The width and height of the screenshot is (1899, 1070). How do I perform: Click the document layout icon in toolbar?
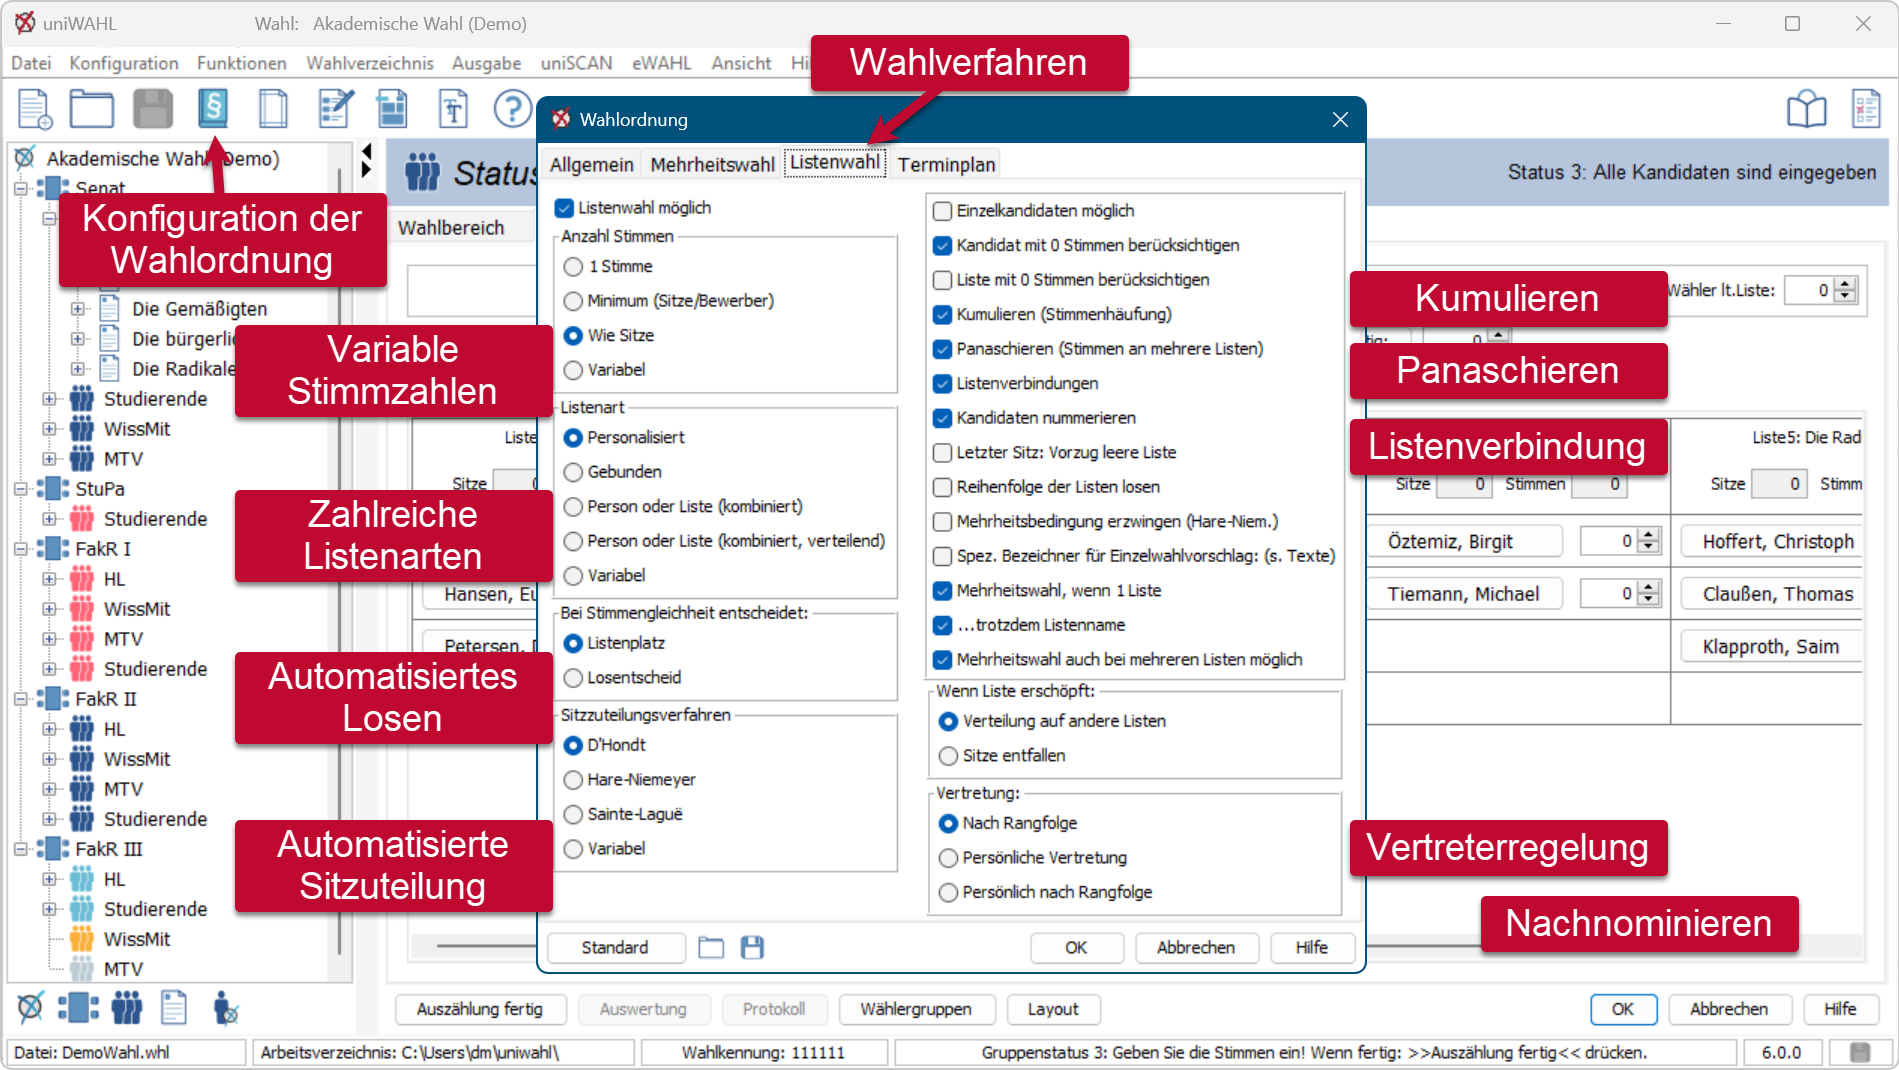click(393, 109)
